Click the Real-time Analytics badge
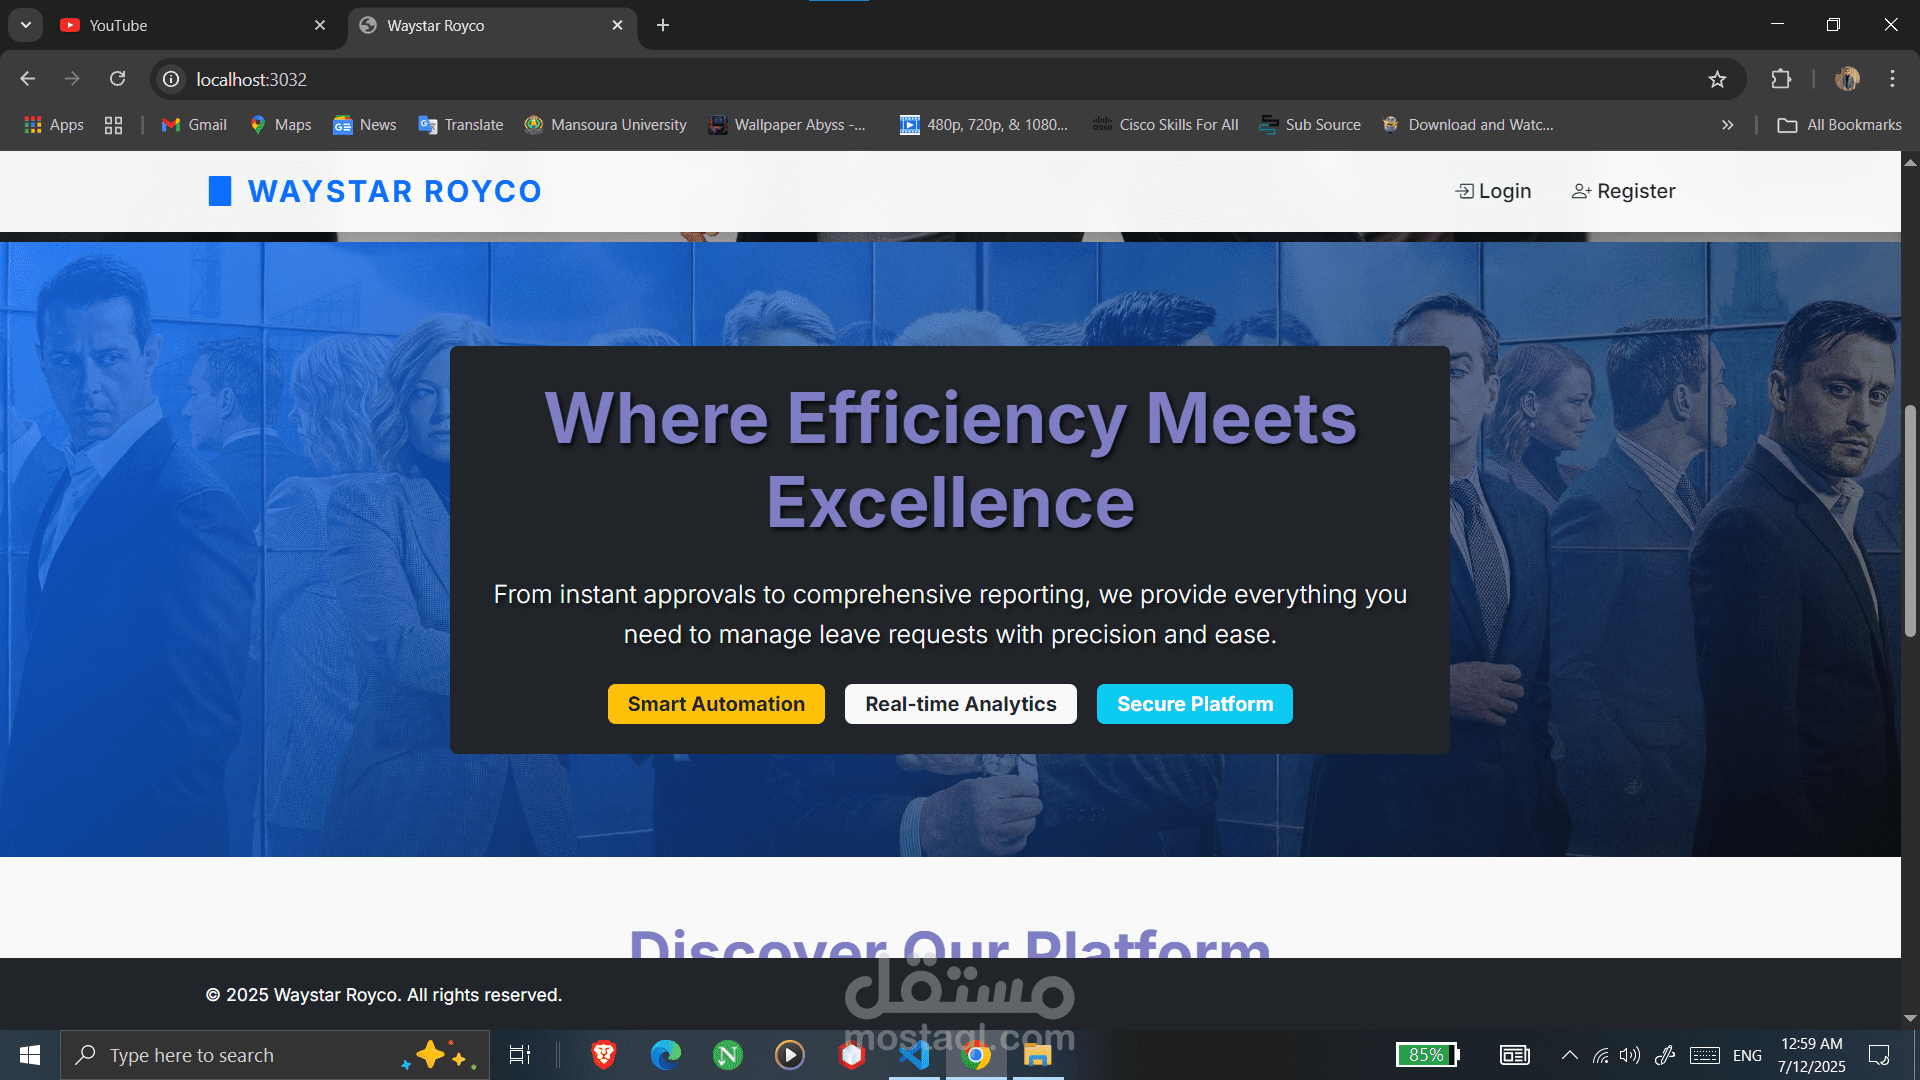The width and height of the screenshot is (1920, 1080). coord(960,704)
